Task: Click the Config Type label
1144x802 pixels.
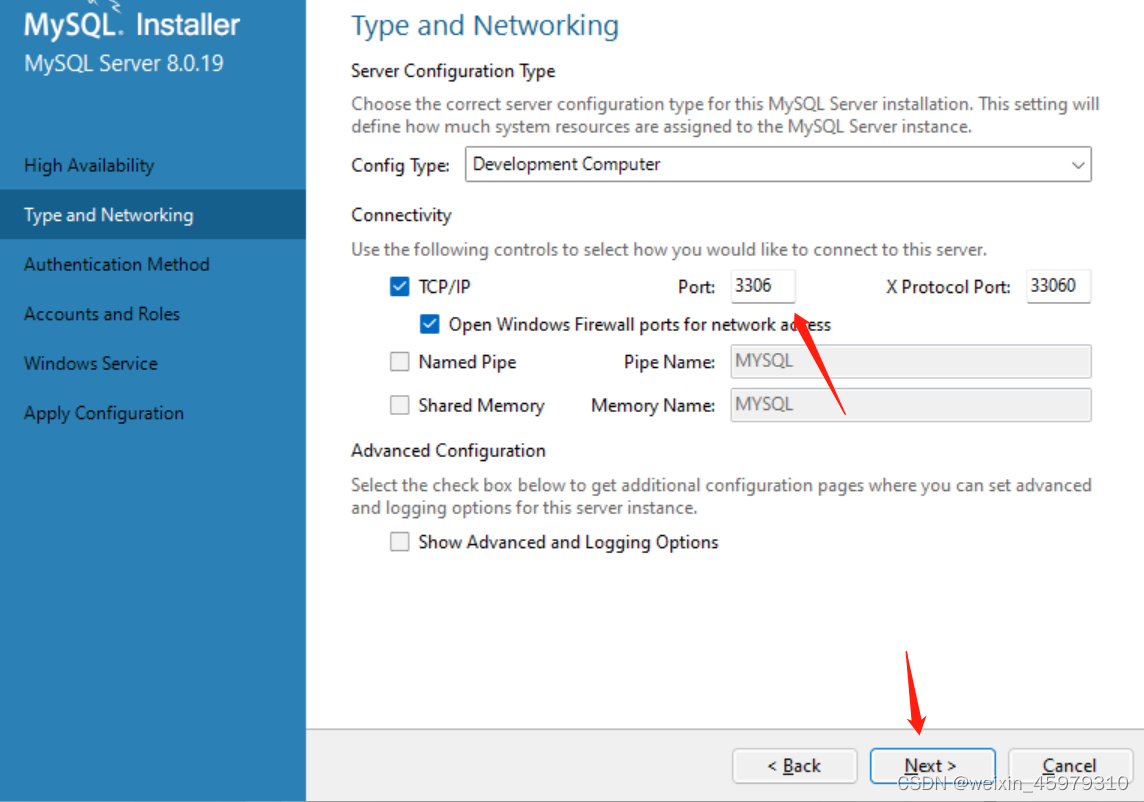Action: coord(401,166)
